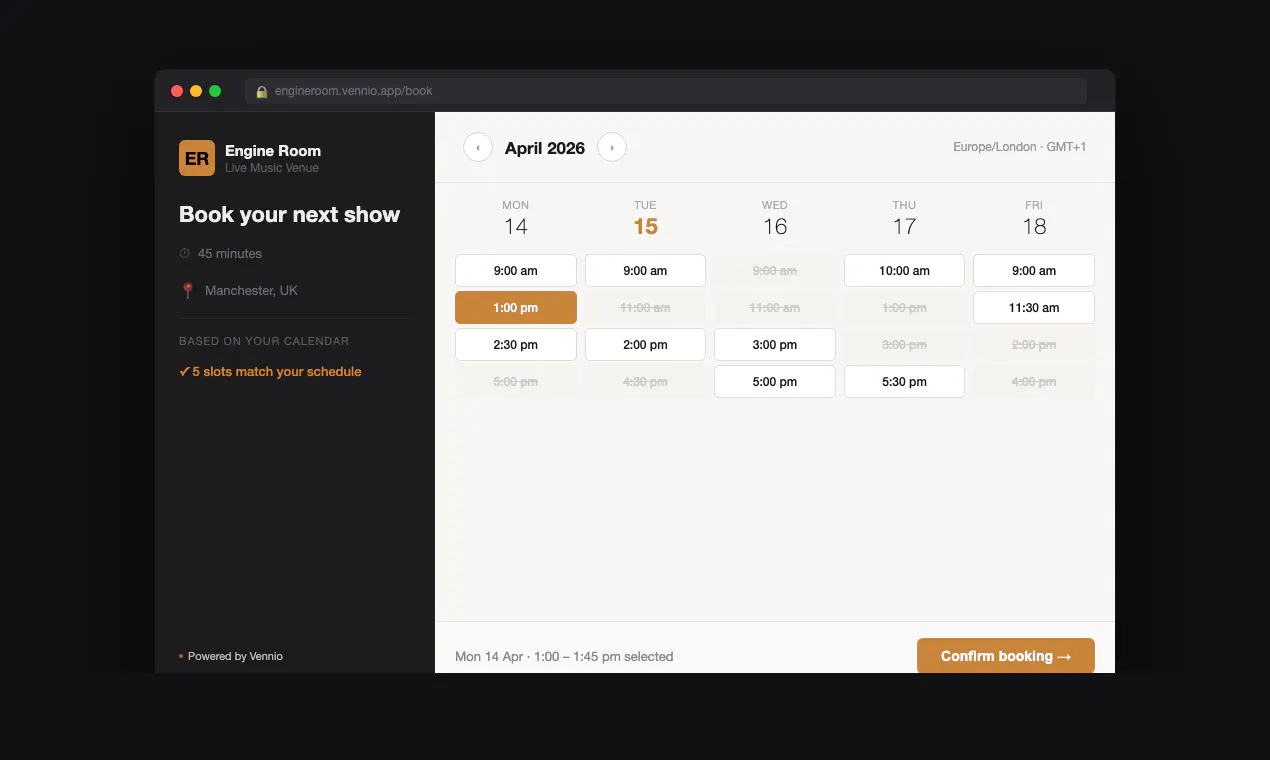Click the 'Manchester, UK' location text
1270x760 pixels.
click(x=251, y=291)
